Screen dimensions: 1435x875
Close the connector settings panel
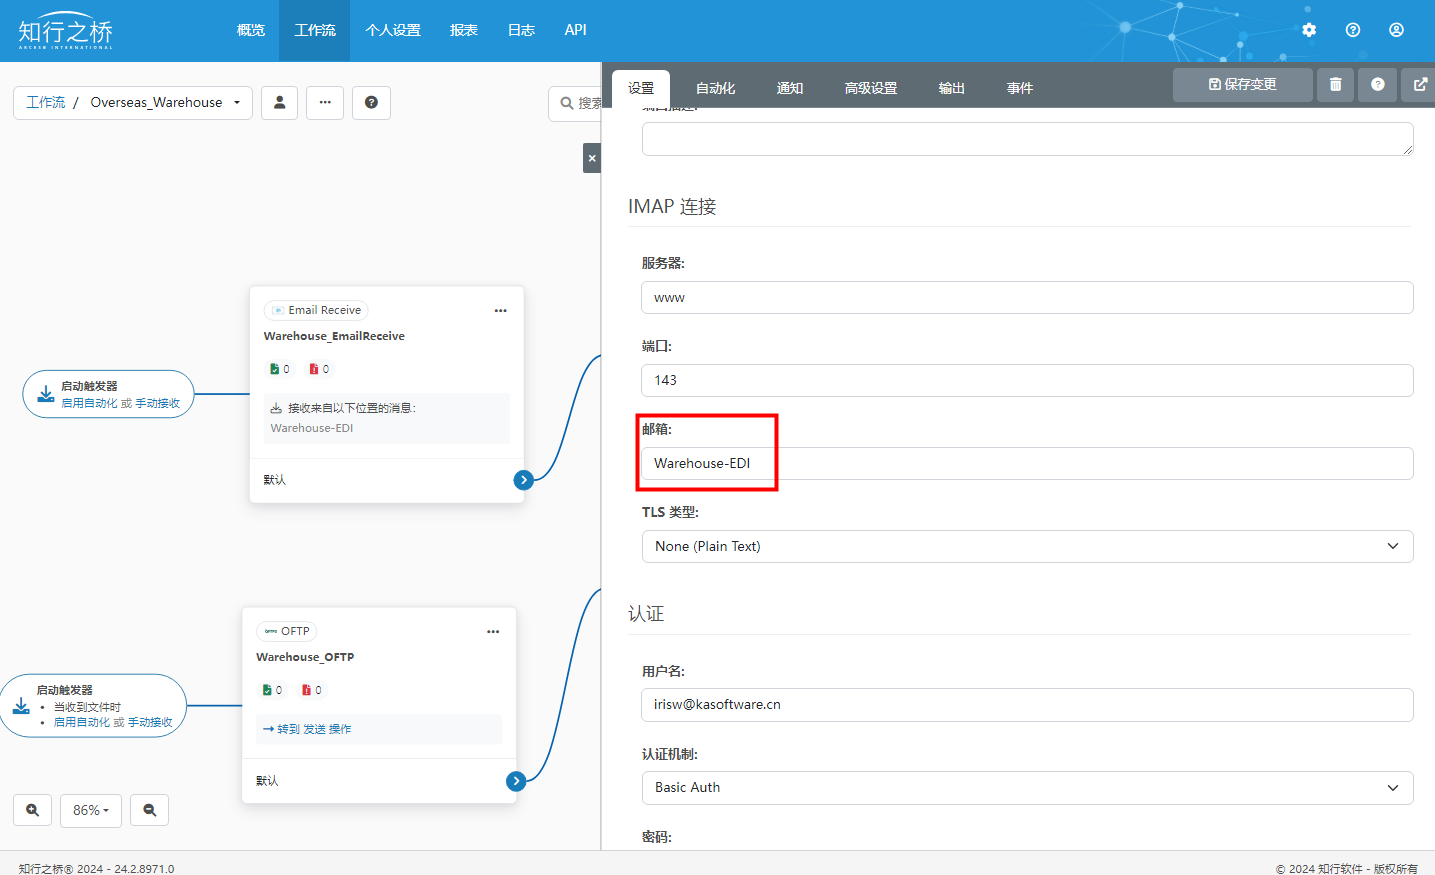click(592, 158)
